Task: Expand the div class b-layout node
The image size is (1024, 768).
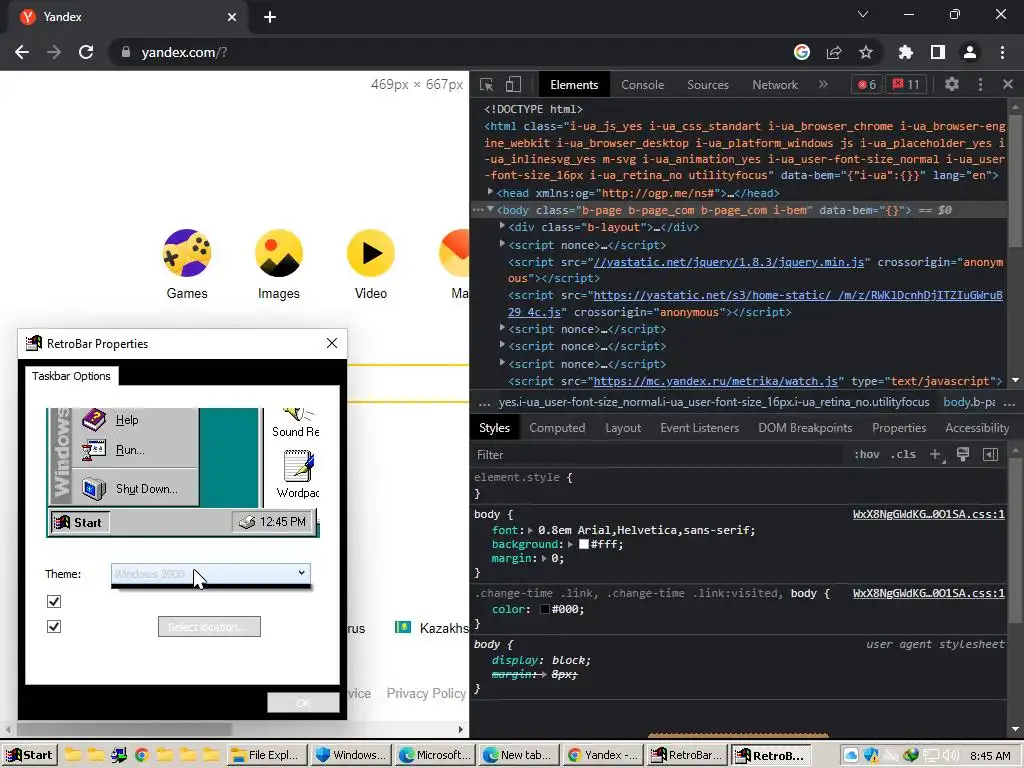Action: click(x=502, y=226)
